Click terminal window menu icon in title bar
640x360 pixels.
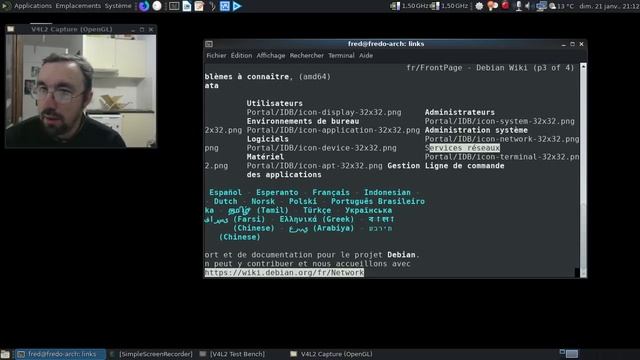(209, 44)
